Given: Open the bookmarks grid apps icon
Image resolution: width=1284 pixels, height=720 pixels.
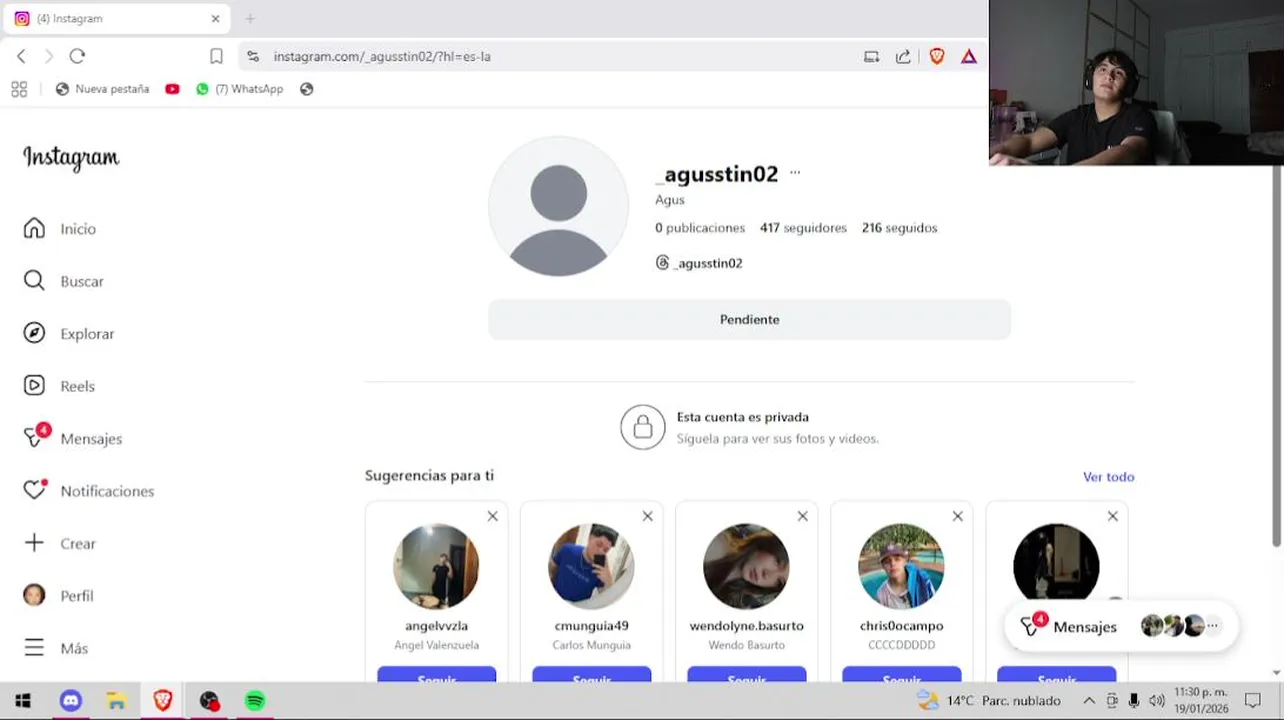Looking at the screenshot, I should pos(19,89).
